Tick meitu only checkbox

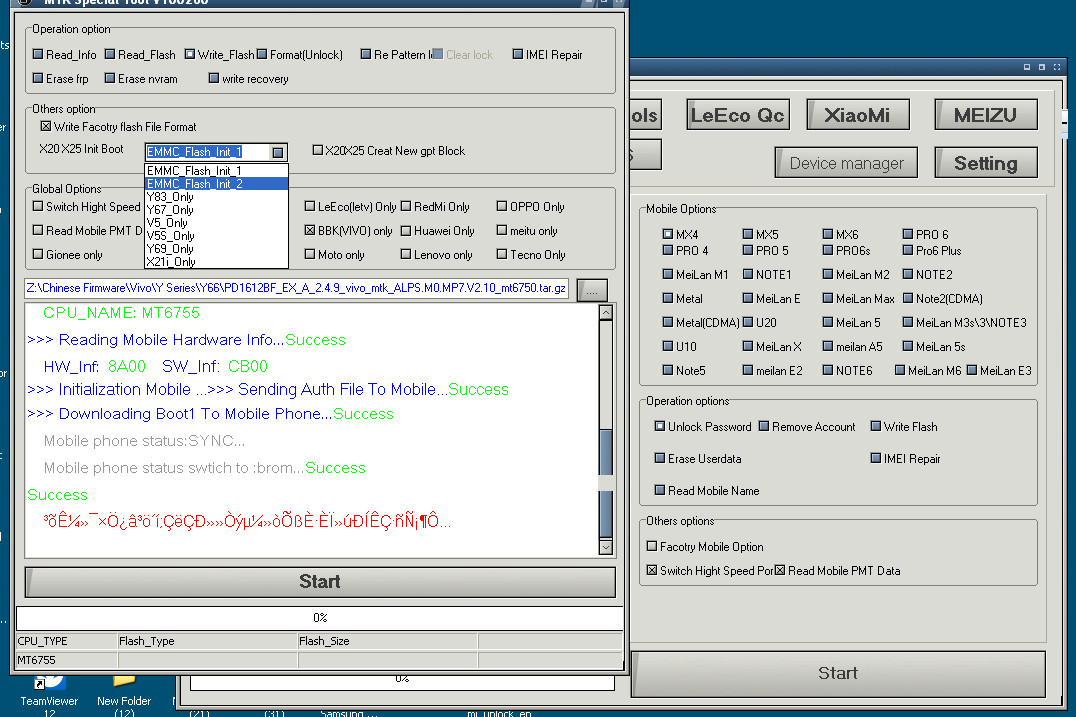point(502,231)
